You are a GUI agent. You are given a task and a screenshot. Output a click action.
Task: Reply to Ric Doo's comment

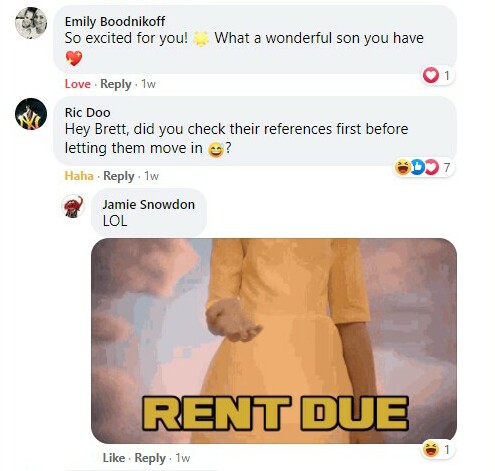(119, 176)
